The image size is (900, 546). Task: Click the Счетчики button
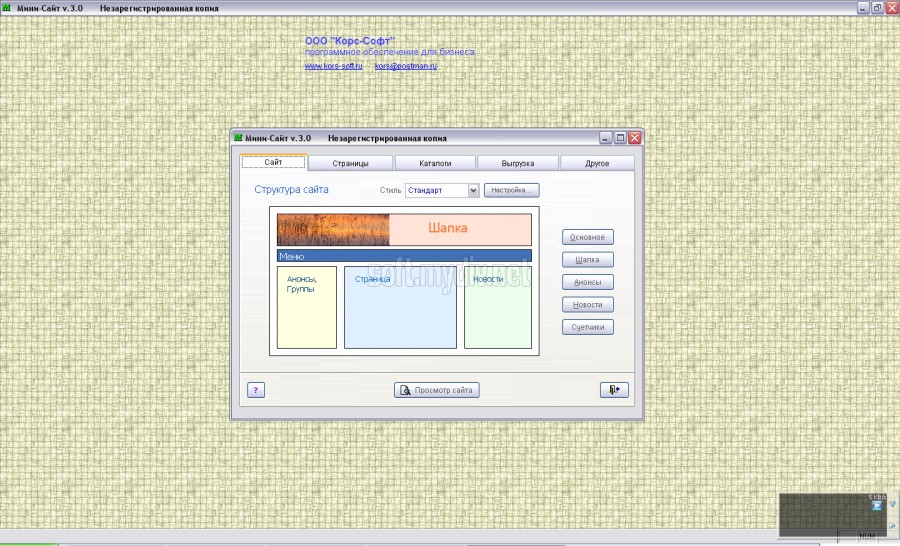coord(587,326)
